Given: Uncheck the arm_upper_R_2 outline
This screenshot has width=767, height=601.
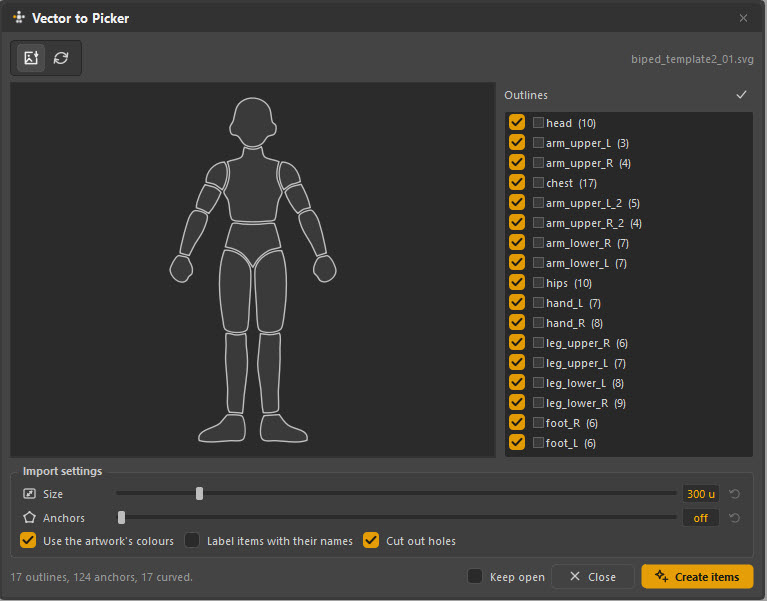Looking at the screenshot, I should pos(517,223).
